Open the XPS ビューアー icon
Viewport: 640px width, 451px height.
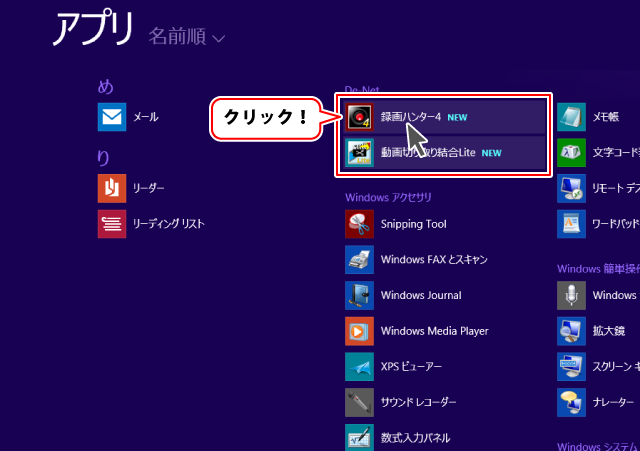point(359,367)
